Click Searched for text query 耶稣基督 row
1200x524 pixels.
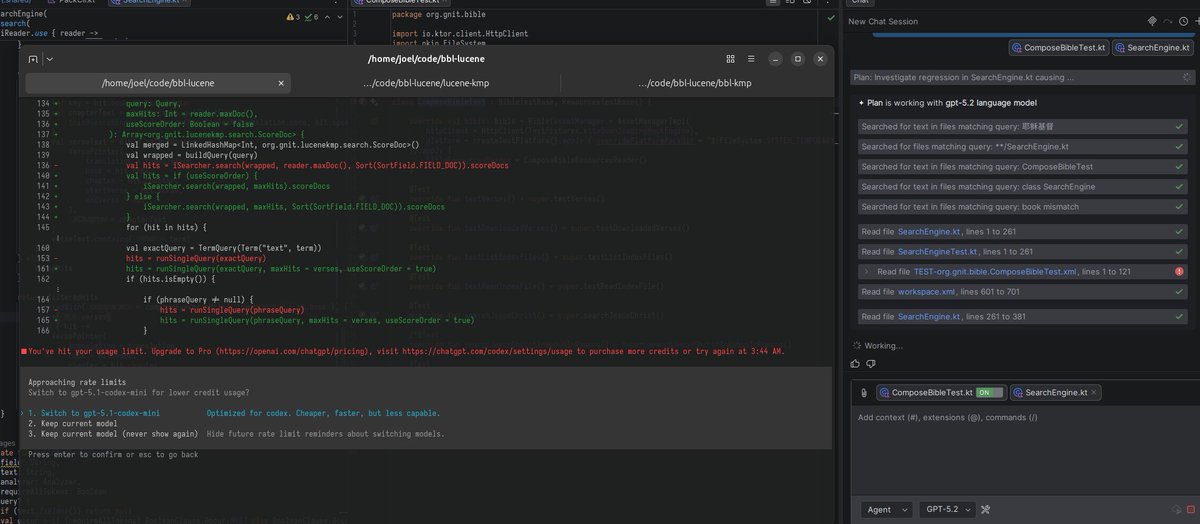click(x=1021, y=127)
